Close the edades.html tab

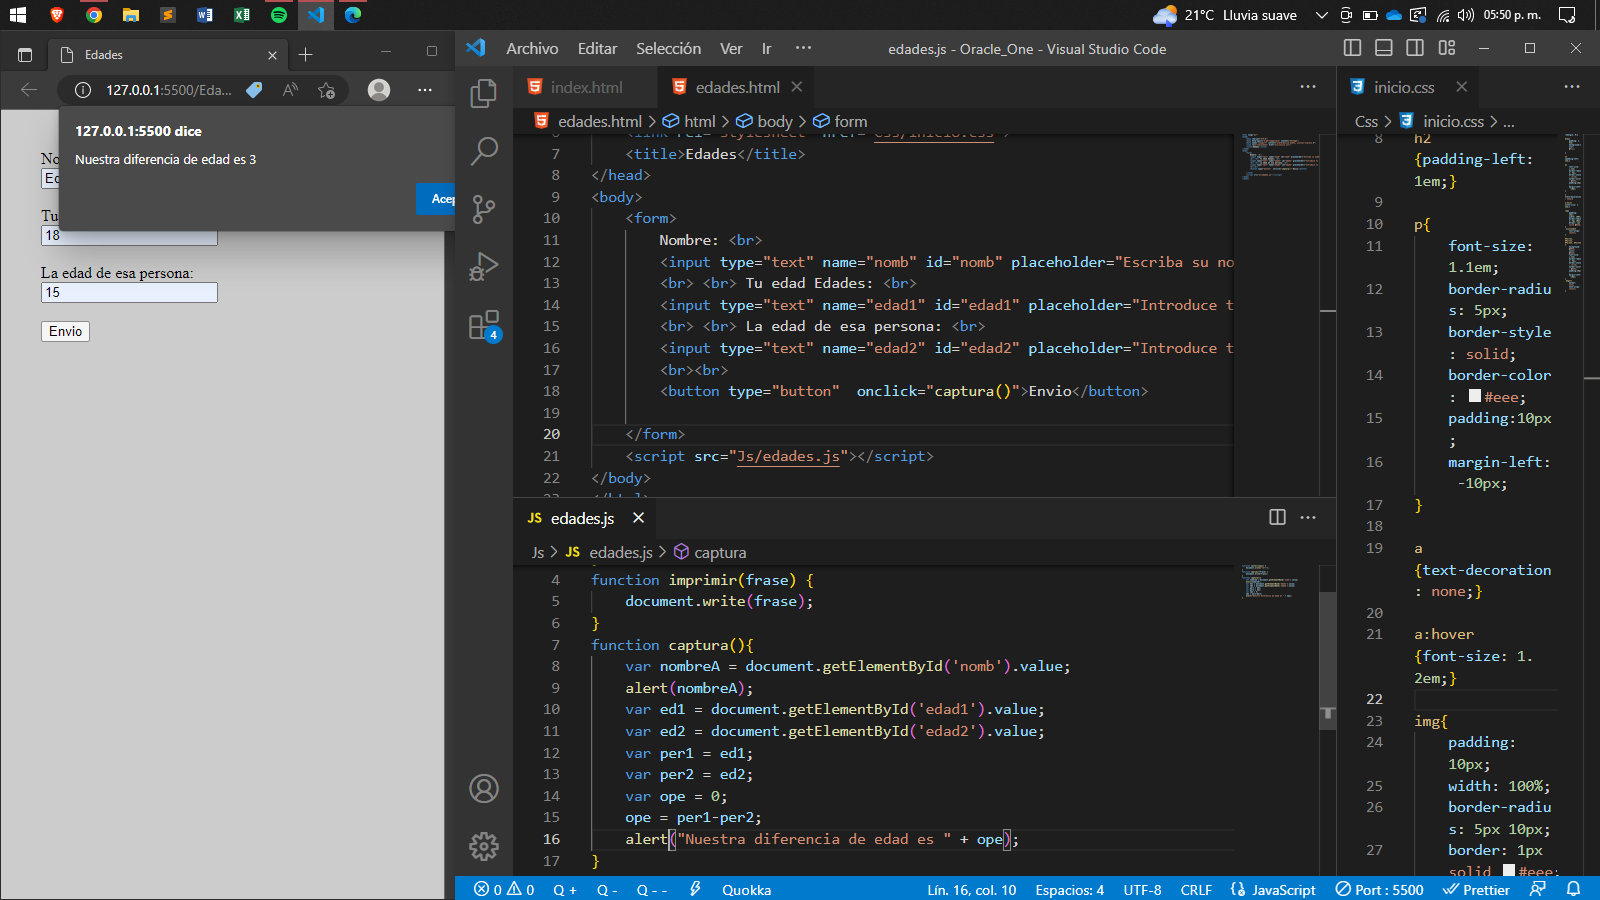[797, 87]
